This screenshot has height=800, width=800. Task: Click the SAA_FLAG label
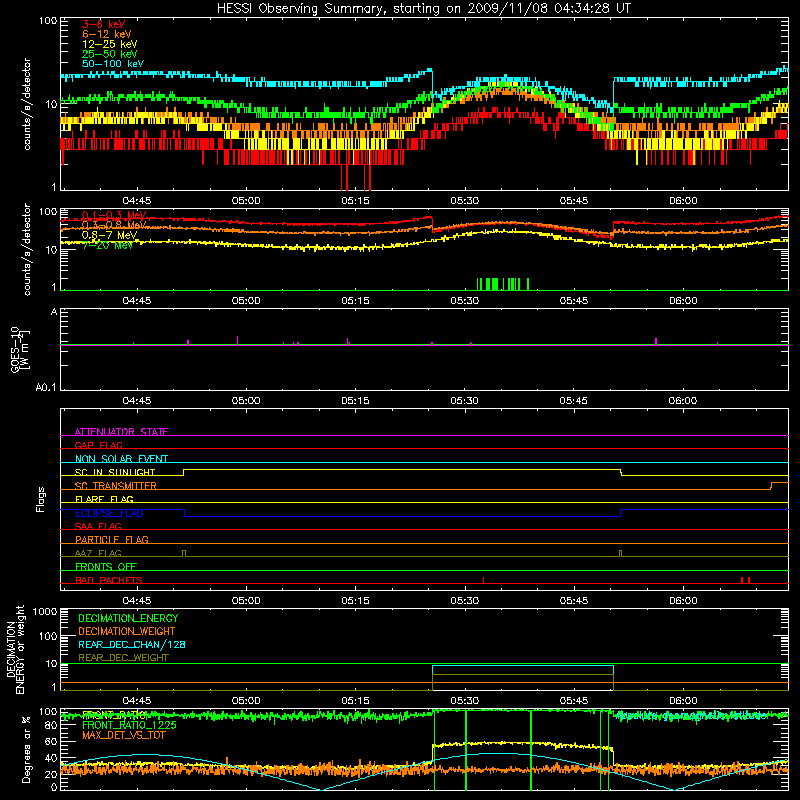(x=98, y=526)
